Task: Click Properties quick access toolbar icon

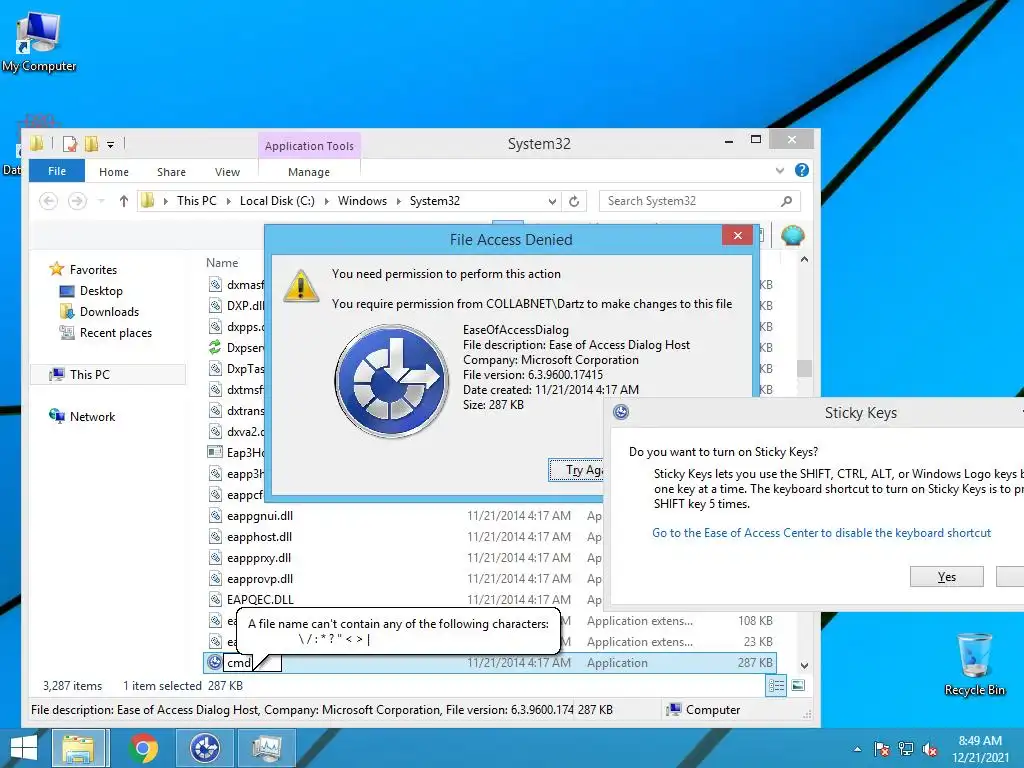Action: point(70,144)
